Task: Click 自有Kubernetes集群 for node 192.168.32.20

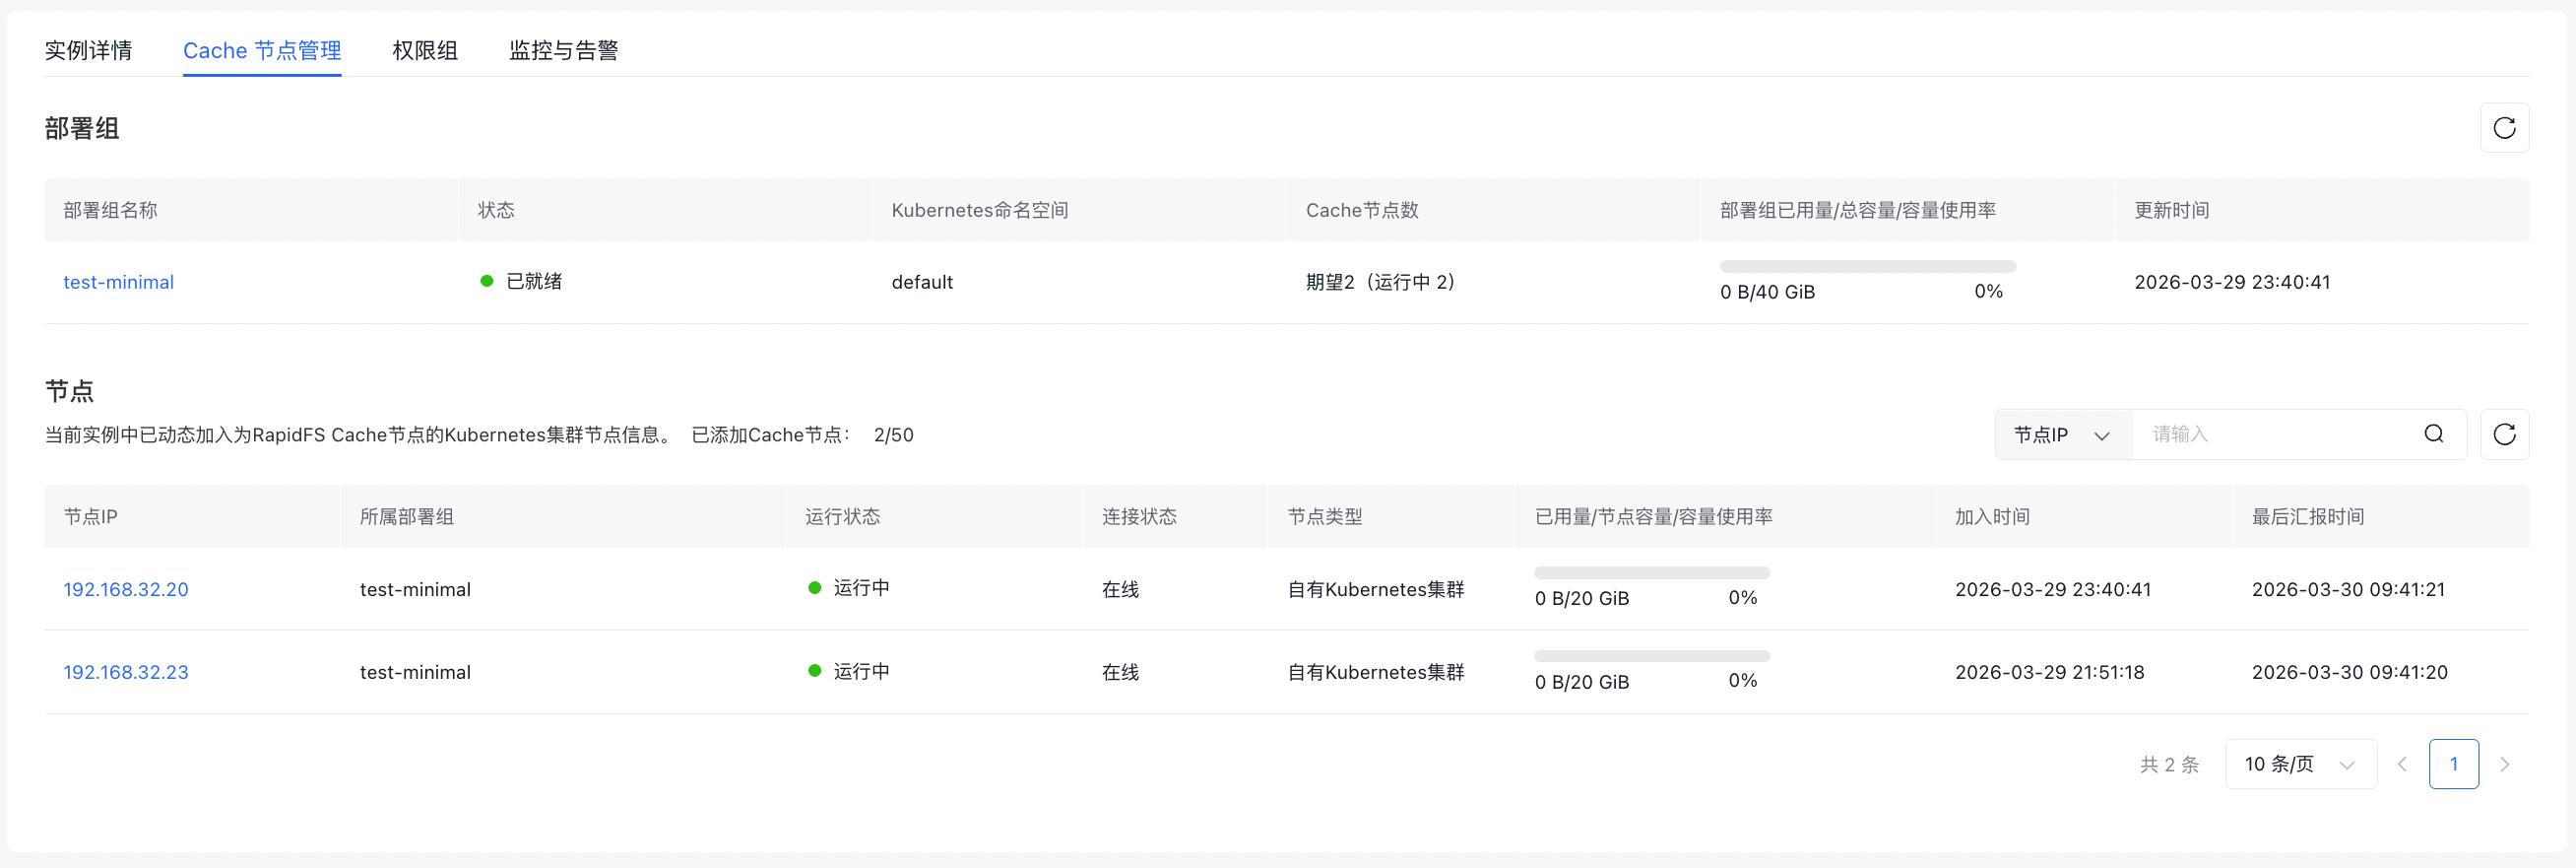Action: [x=1376, y=589]
